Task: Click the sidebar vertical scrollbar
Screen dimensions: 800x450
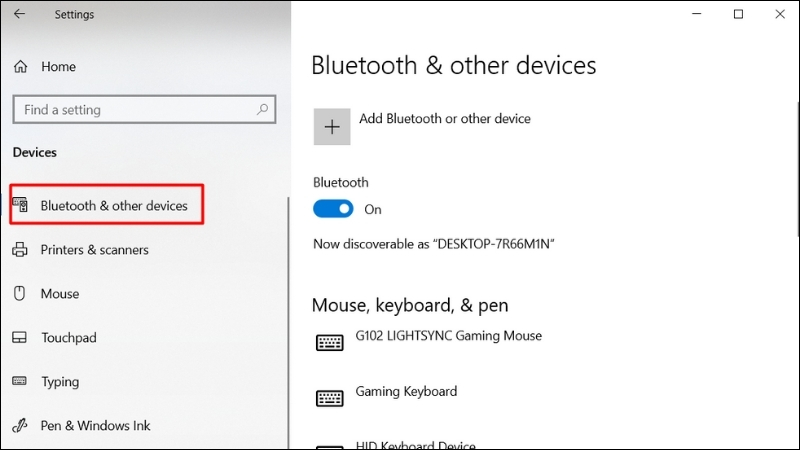Action: [288, 322]
